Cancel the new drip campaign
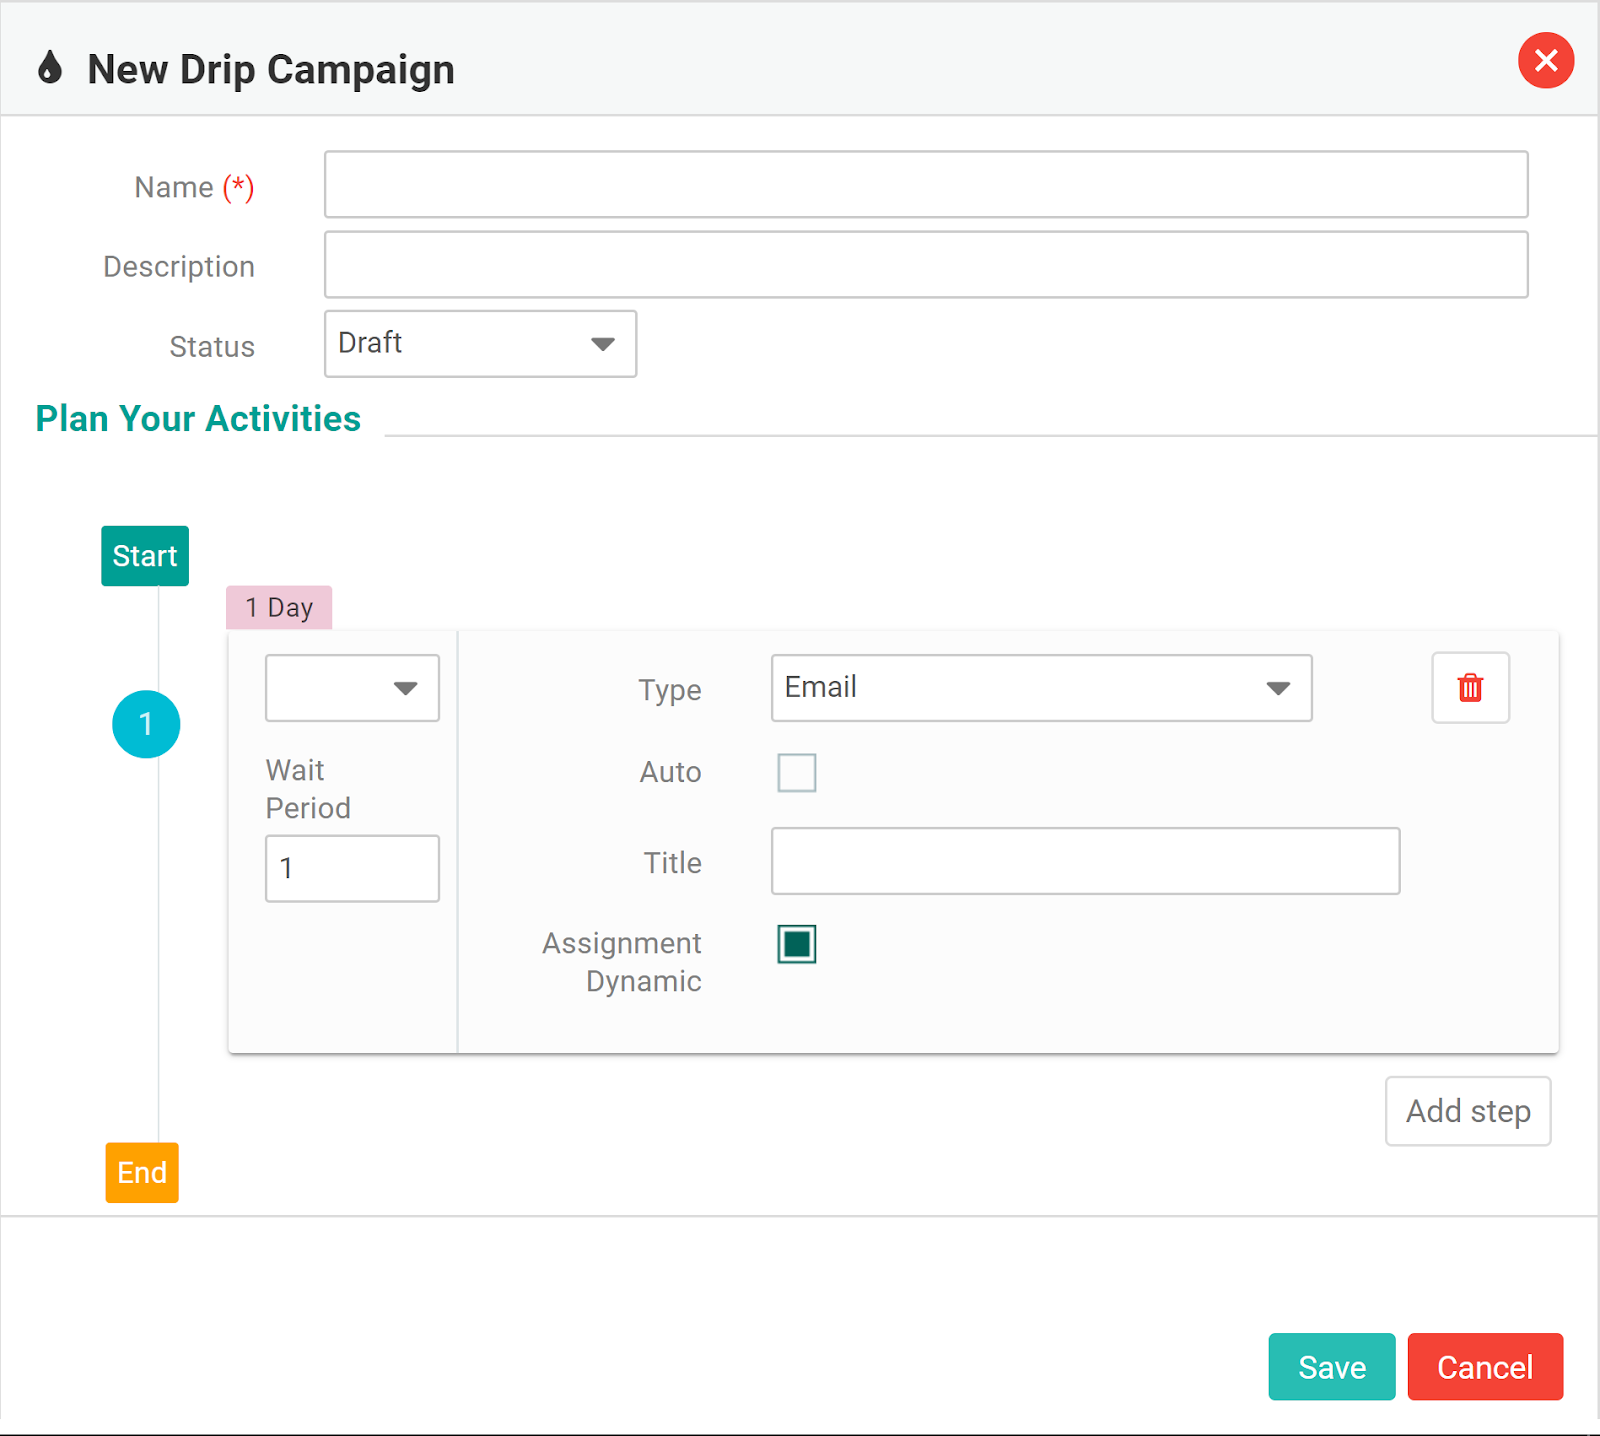The image size is (1600, 1436). click(x=1485, y=1367)
